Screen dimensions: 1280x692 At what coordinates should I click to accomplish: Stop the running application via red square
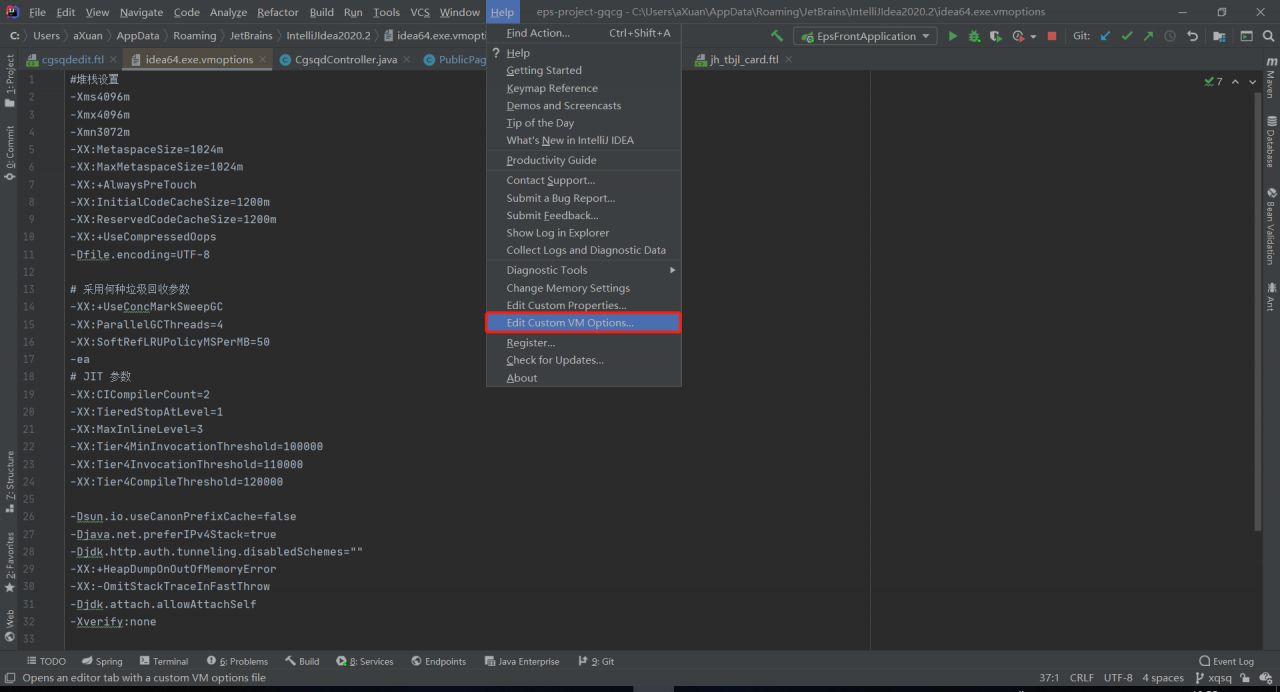coord(1052,36)
